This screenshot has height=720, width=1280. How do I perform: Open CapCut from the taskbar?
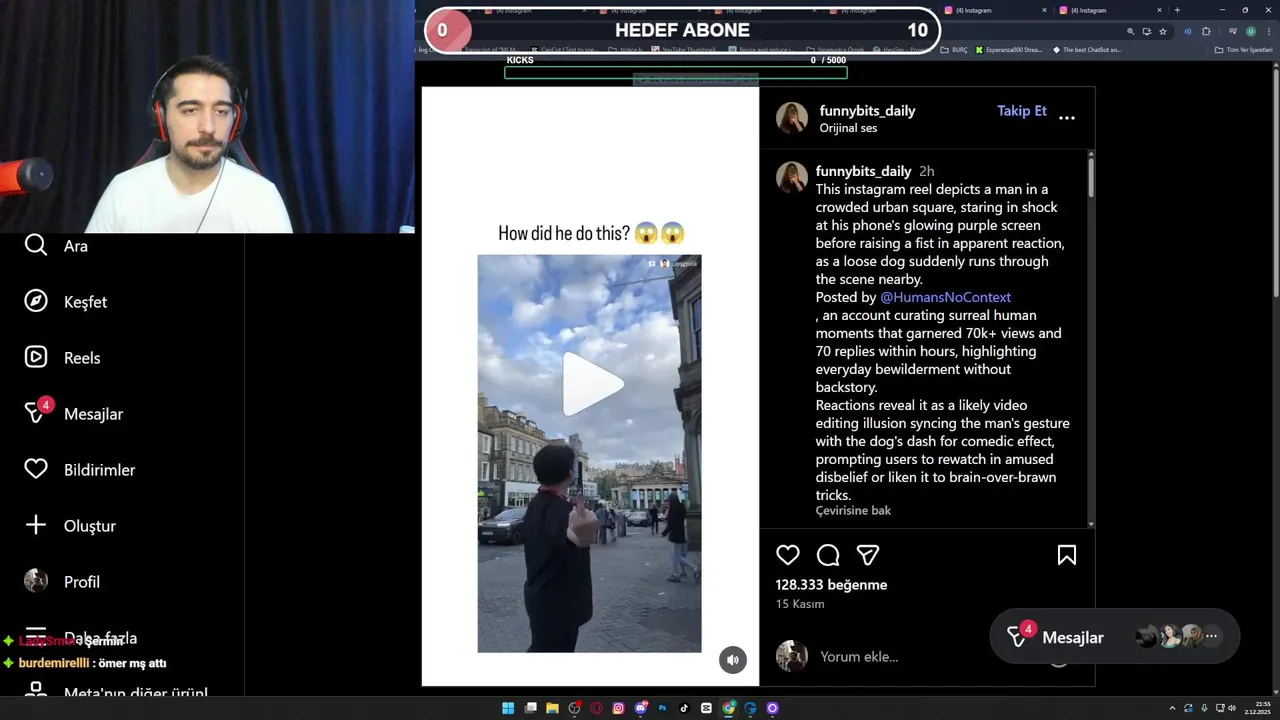tap(706, 708)
